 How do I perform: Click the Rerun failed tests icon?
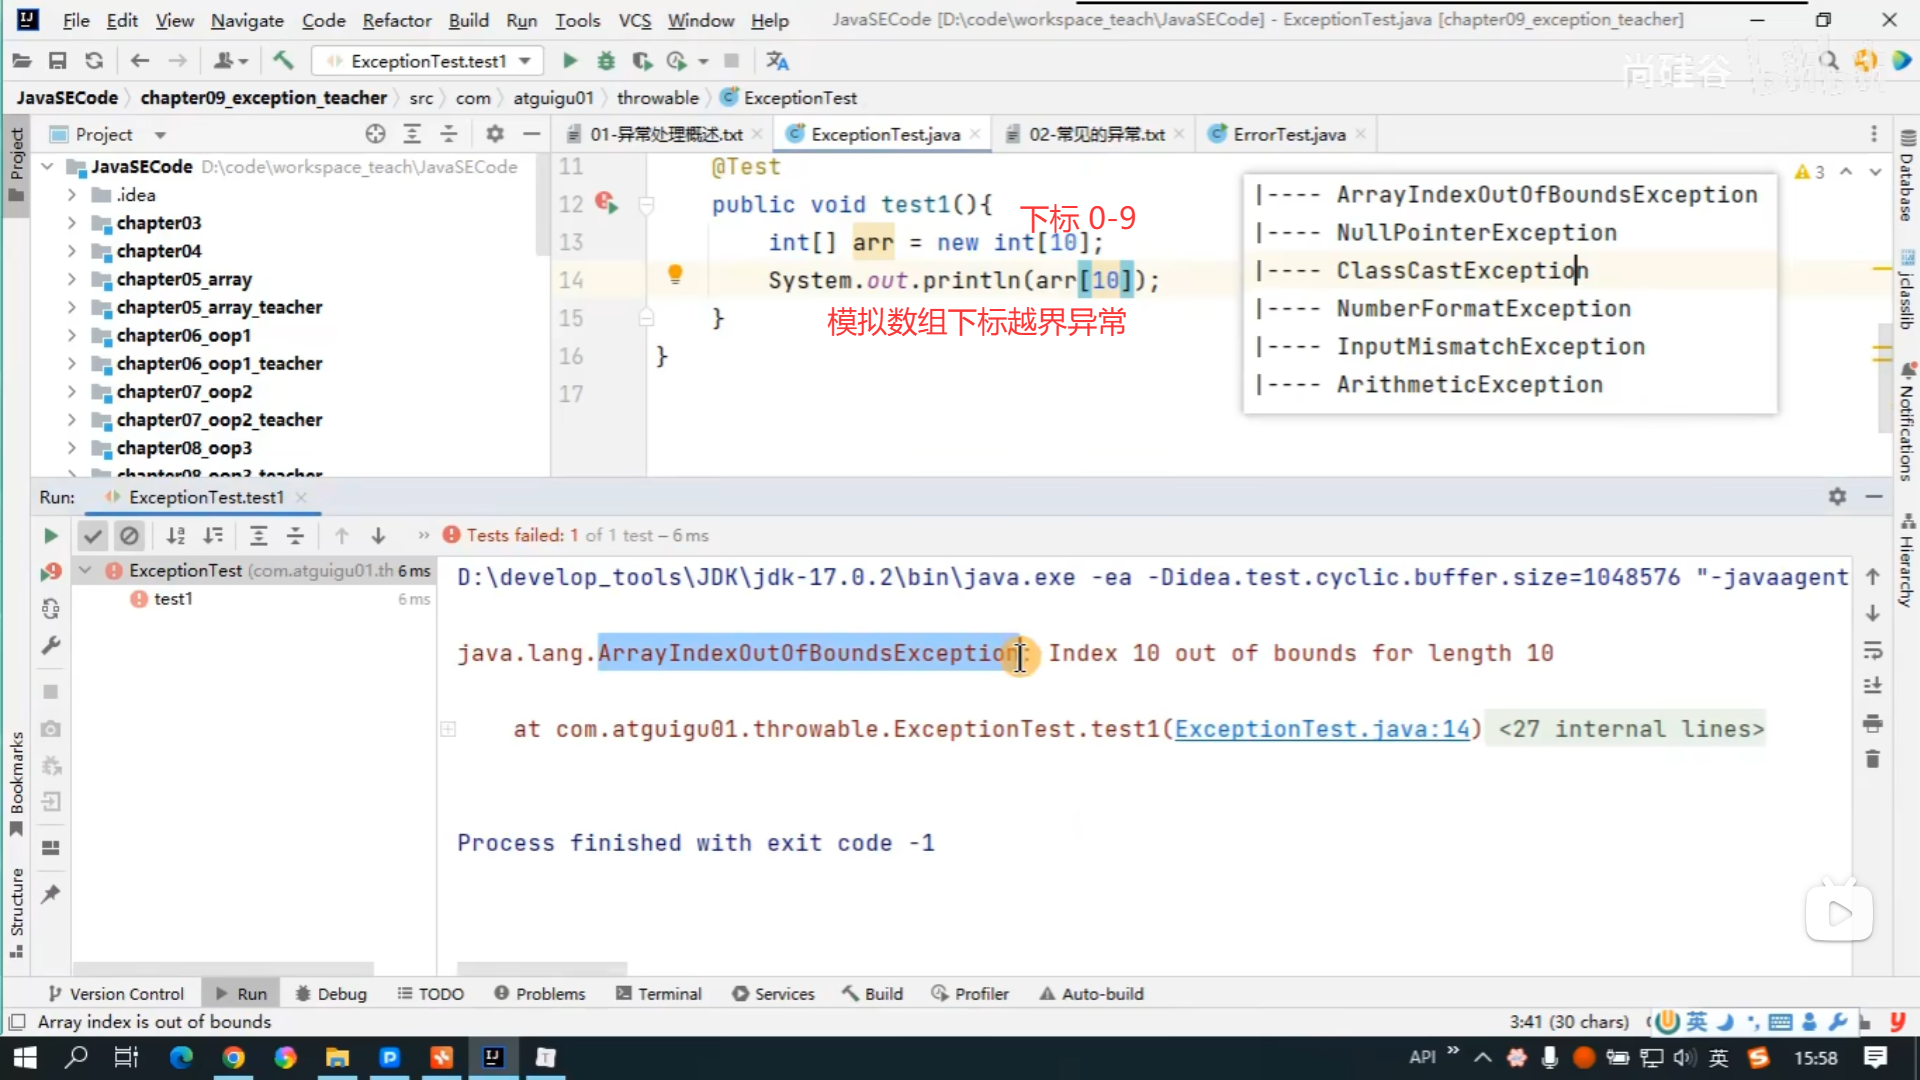point(50,572)
